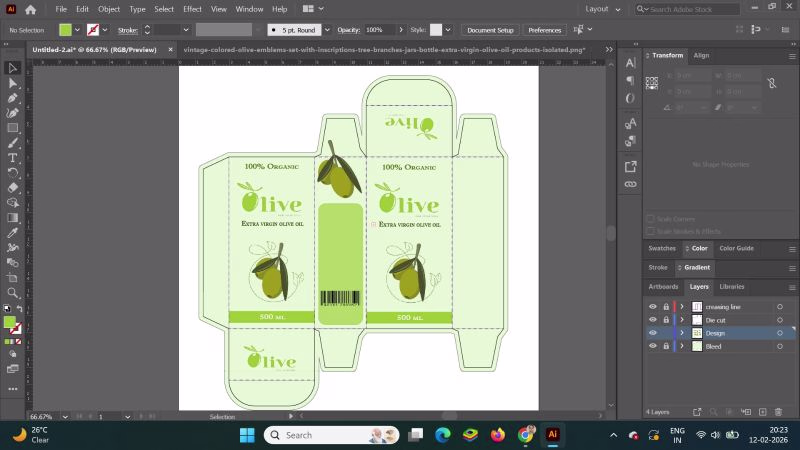This screenshot has height=450, width=800.
Task: Open the Effect menu
Action: (x=192, y=9)
